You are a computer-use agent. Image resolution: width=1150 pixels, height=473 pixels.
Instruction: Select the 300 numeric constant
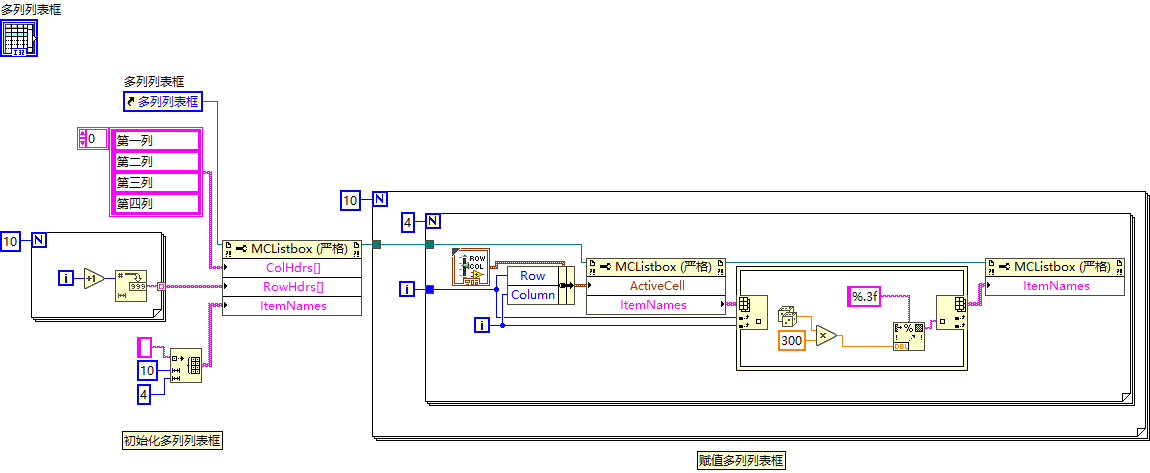click(791, 340)
